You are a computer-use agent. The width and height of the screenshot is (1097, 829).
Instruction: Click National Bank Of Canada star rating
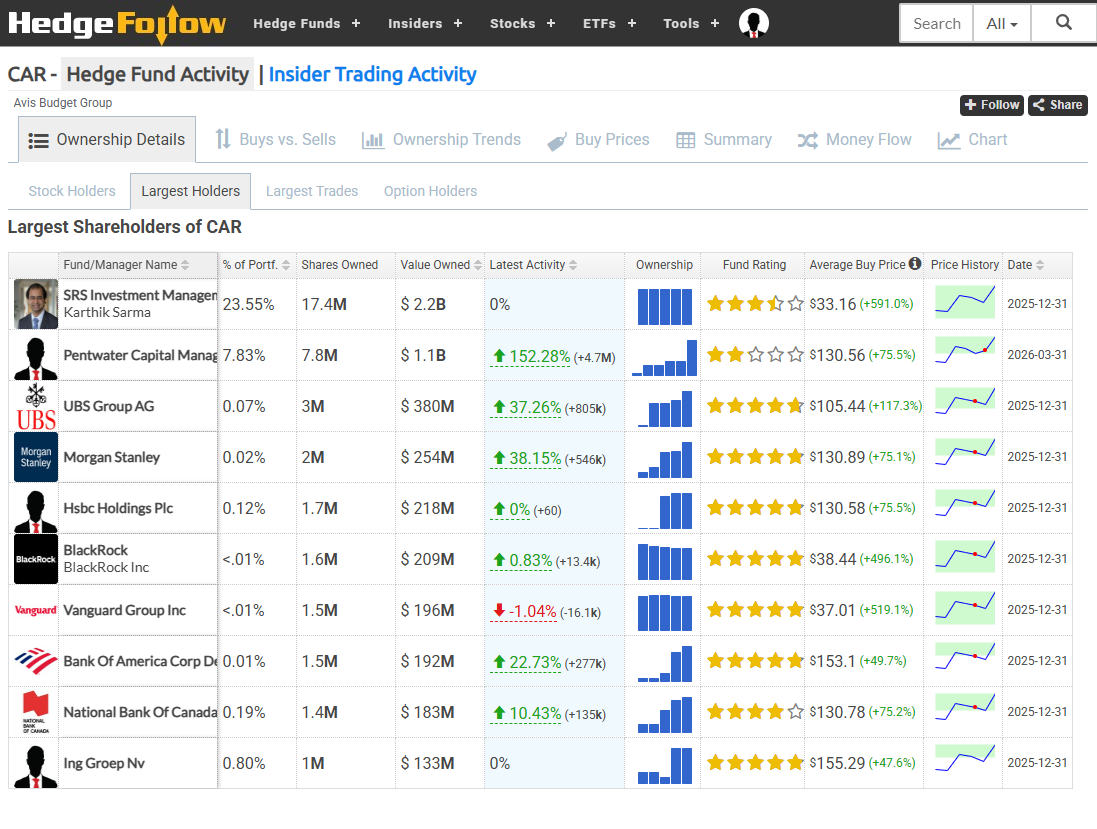pyautogui.click(x=755, y=712)
